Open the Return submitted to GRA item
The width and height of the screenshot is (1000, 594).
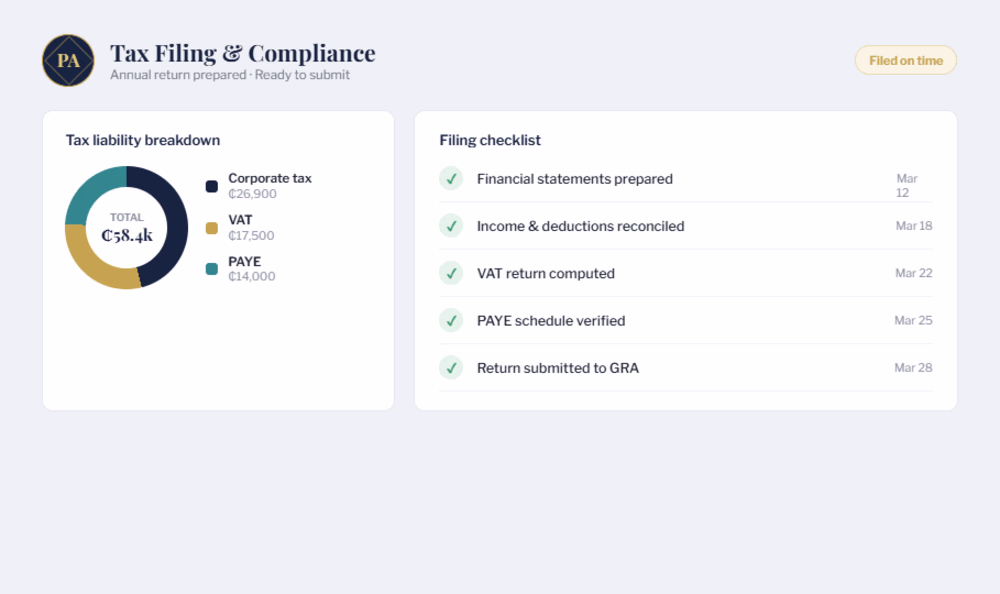coord(686,368)
